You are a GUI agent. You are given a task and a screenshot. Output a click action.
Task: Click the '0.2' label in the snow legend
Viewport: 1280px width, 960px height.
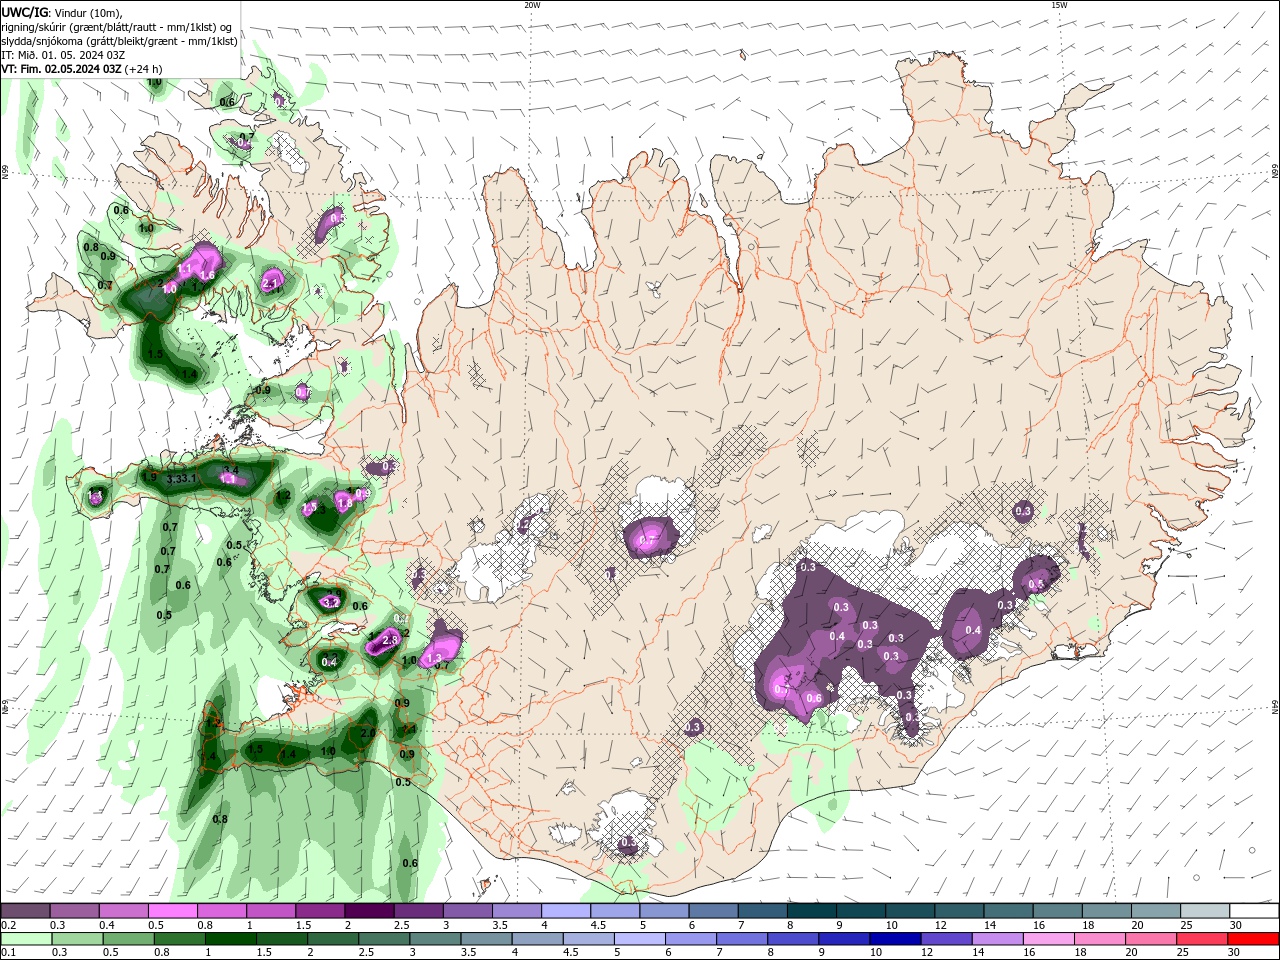click(8, 925)
